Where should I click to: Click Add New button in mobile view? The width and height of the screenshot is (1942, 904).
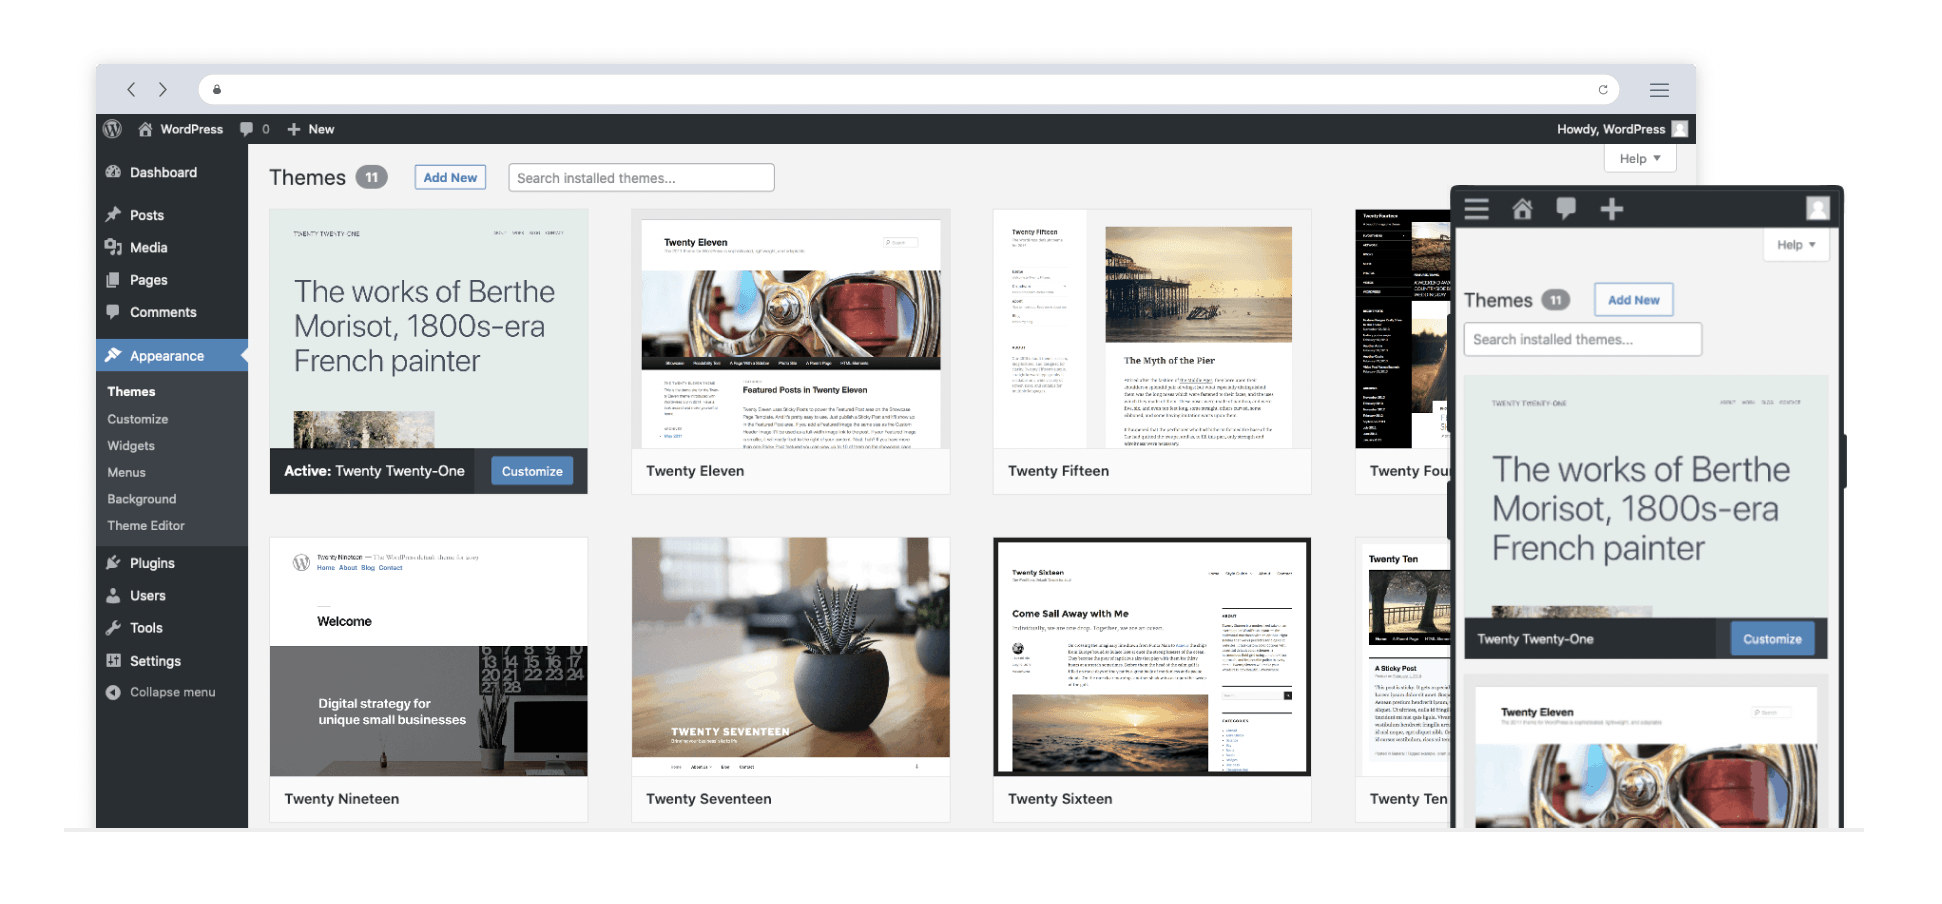1633,300
